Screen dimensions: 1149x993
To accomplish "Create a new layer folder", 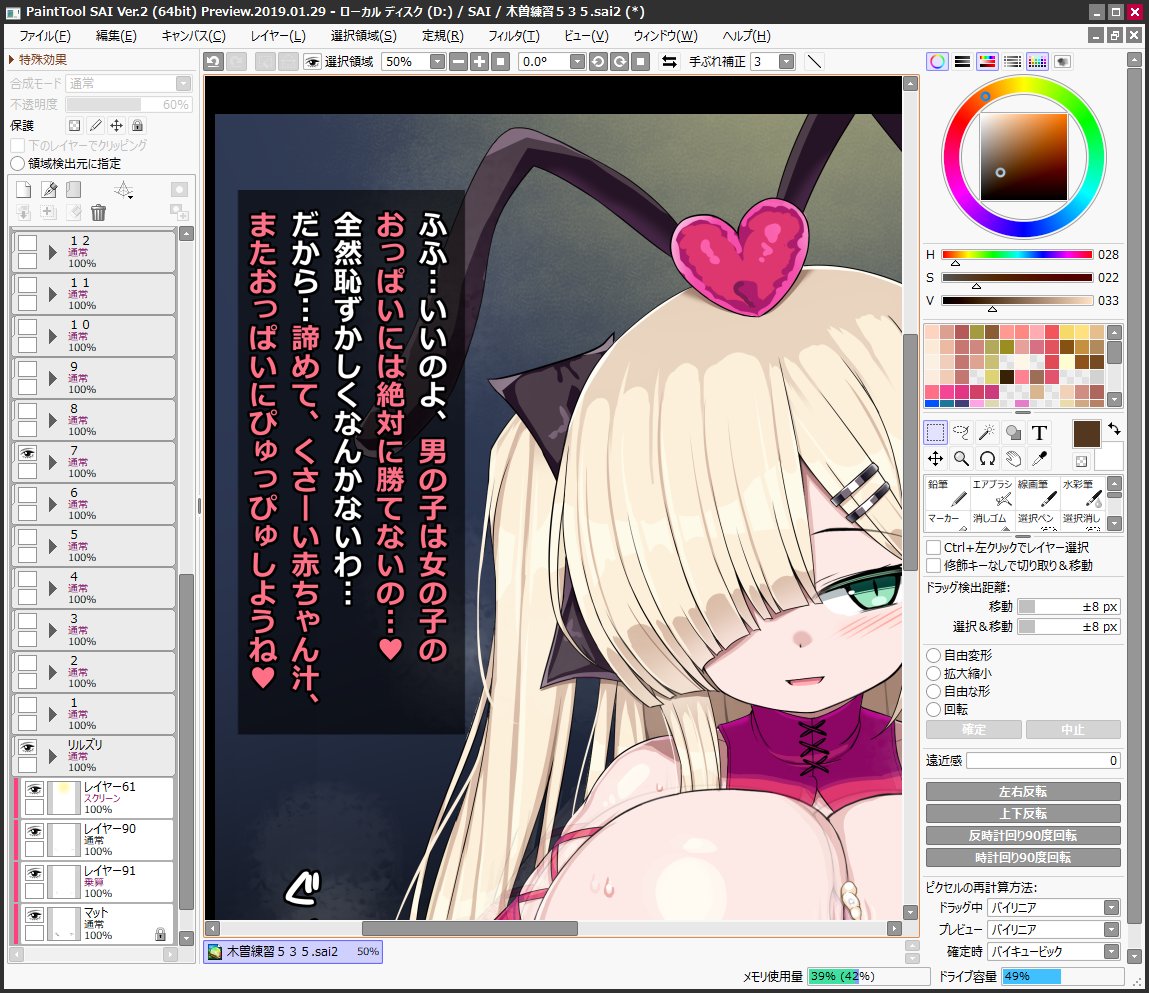I will pos(73,190).
